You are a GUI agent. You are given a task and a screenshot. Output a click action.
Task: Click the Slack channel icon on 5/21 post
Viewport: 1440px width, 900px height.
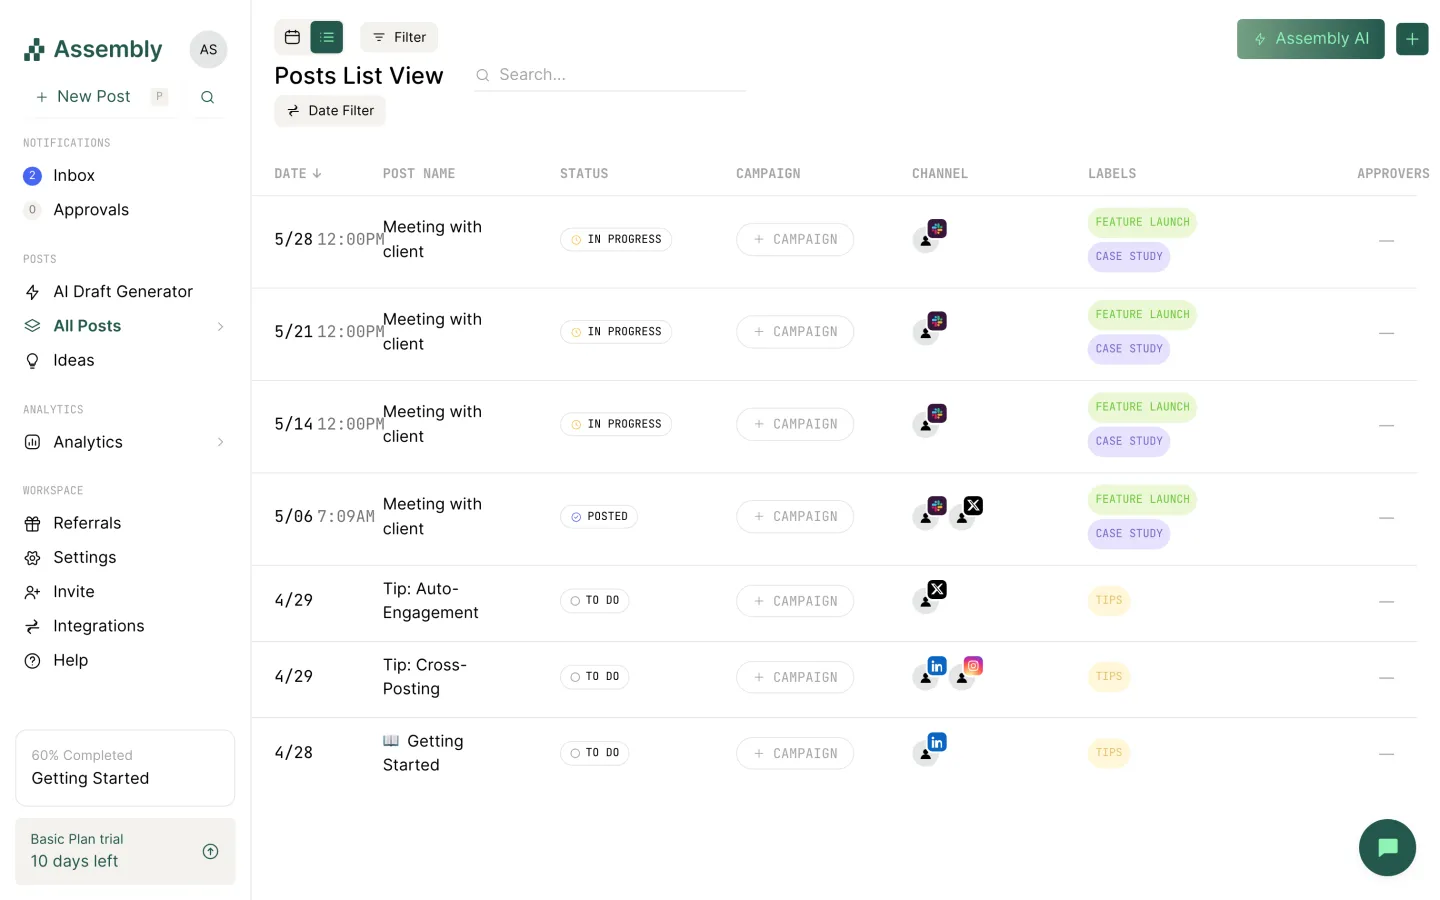pyautogui.click(x=937, y=321)
